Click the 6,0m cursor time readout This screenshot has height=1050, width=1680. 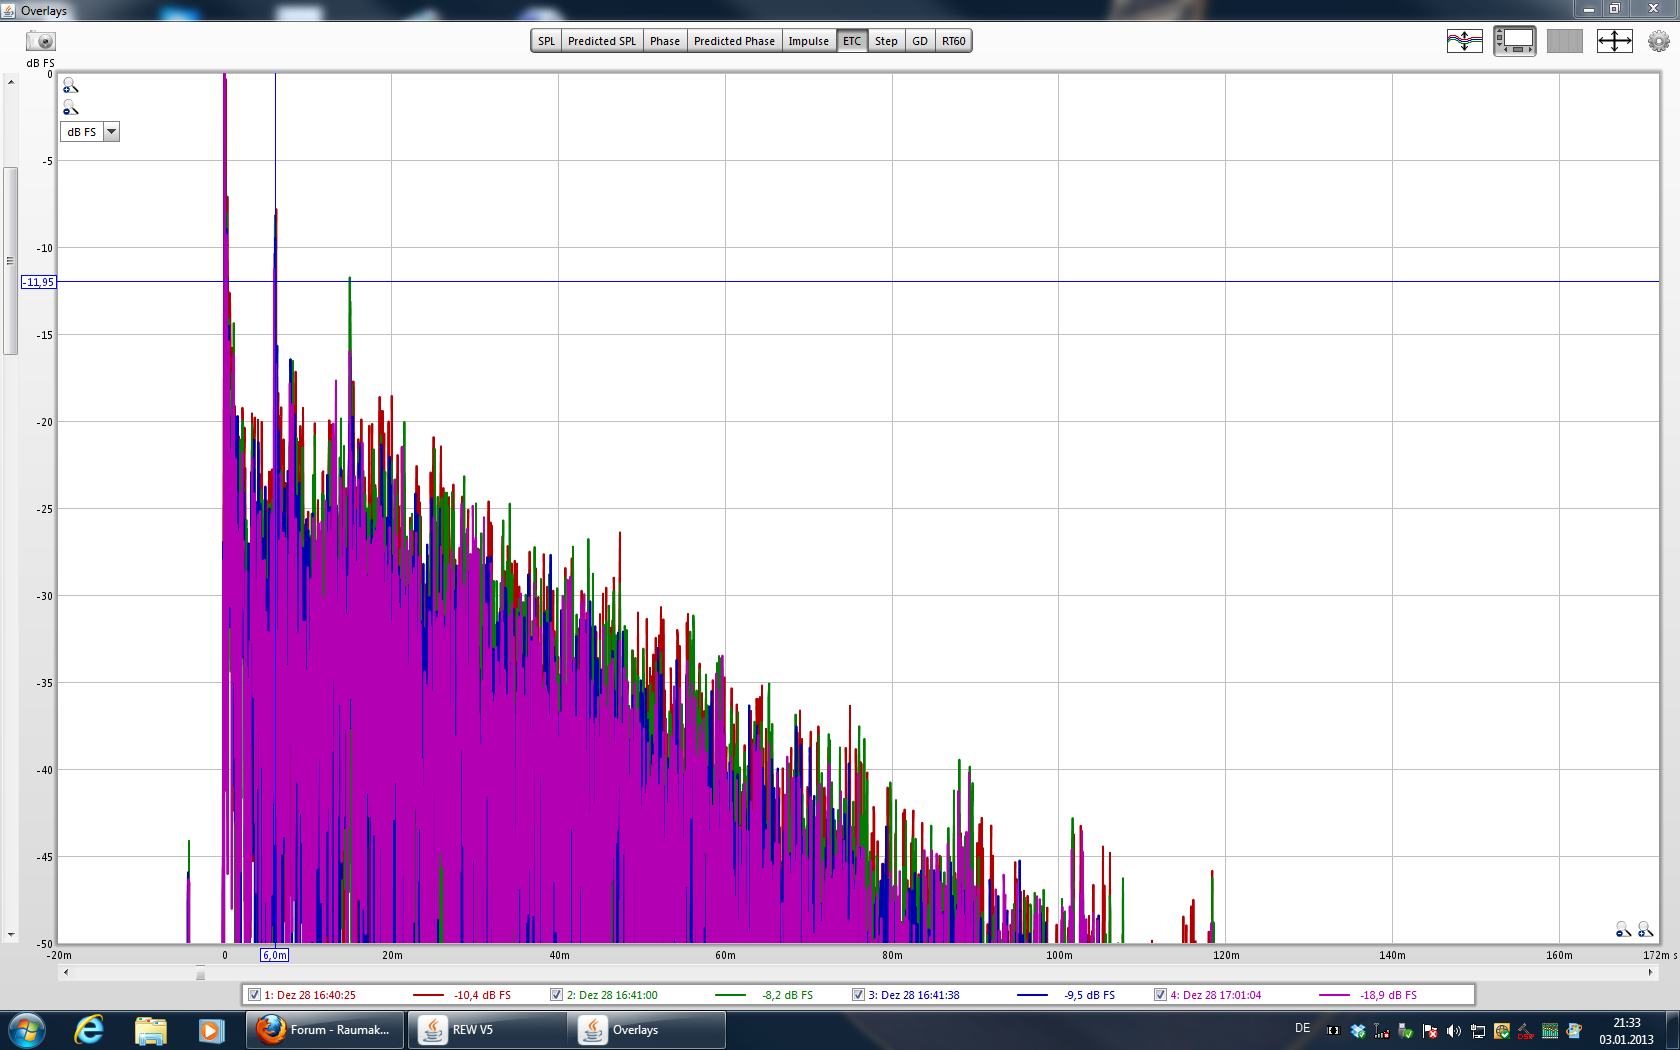[x=275, y=955]
